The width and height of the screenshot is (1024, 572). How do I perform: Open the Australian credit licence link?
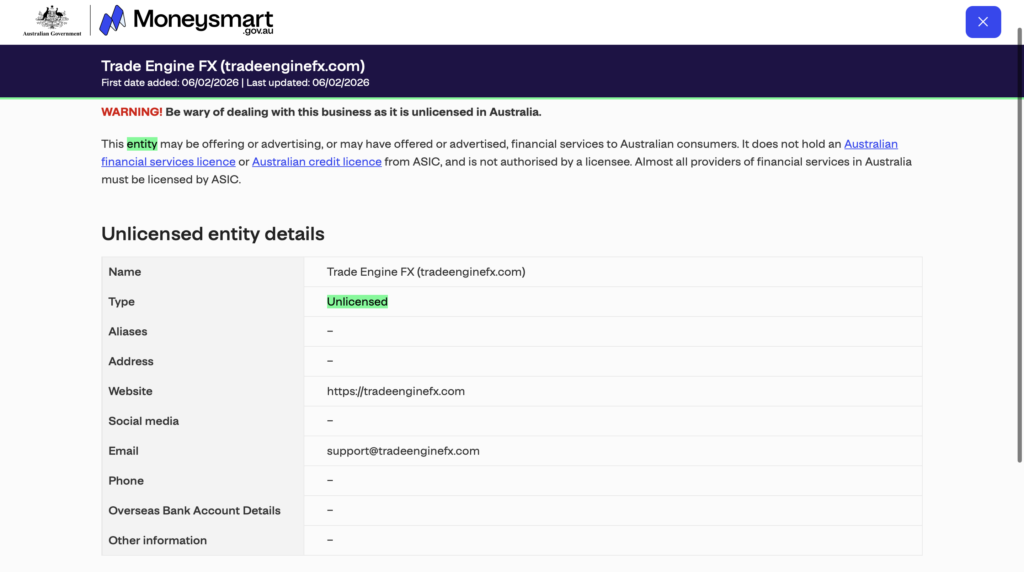pyautogui.click(x=316, y=162)
